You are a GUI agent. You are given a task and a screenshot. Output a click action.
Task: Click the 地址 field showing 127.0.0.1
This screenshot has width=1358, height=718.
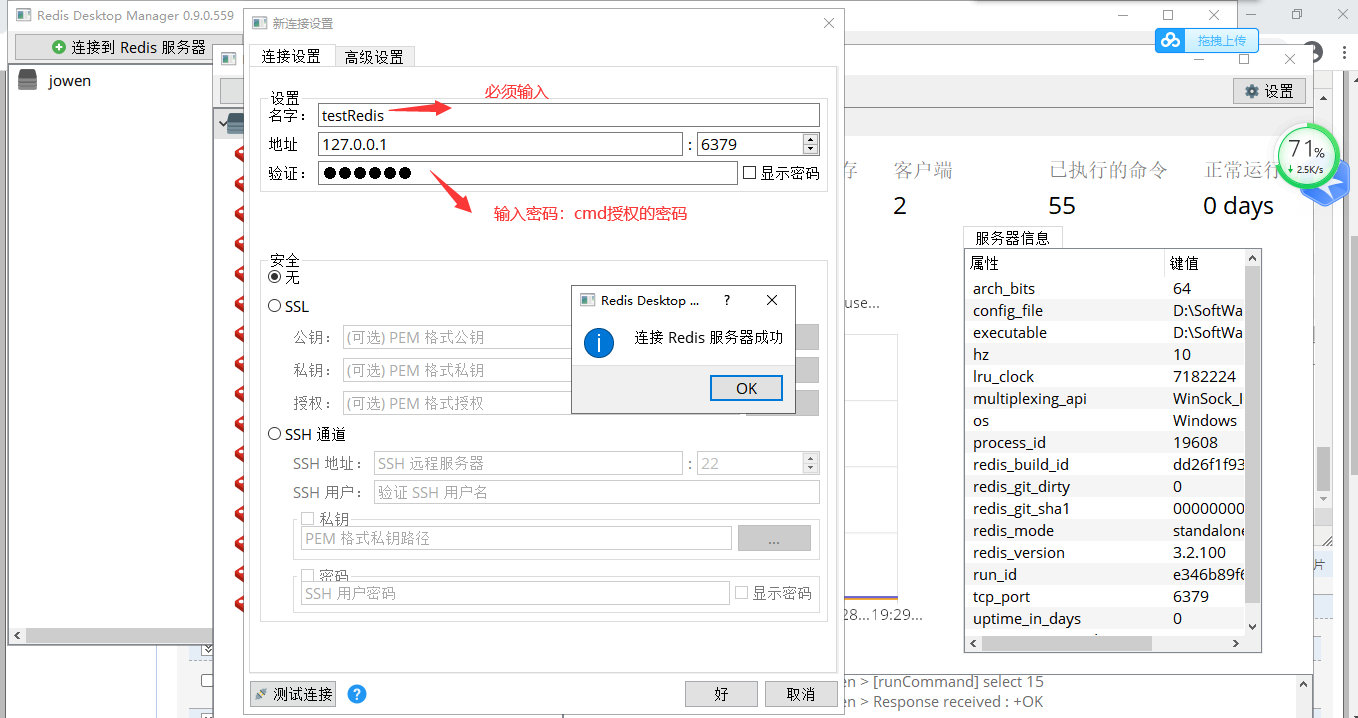coord(500,144)
